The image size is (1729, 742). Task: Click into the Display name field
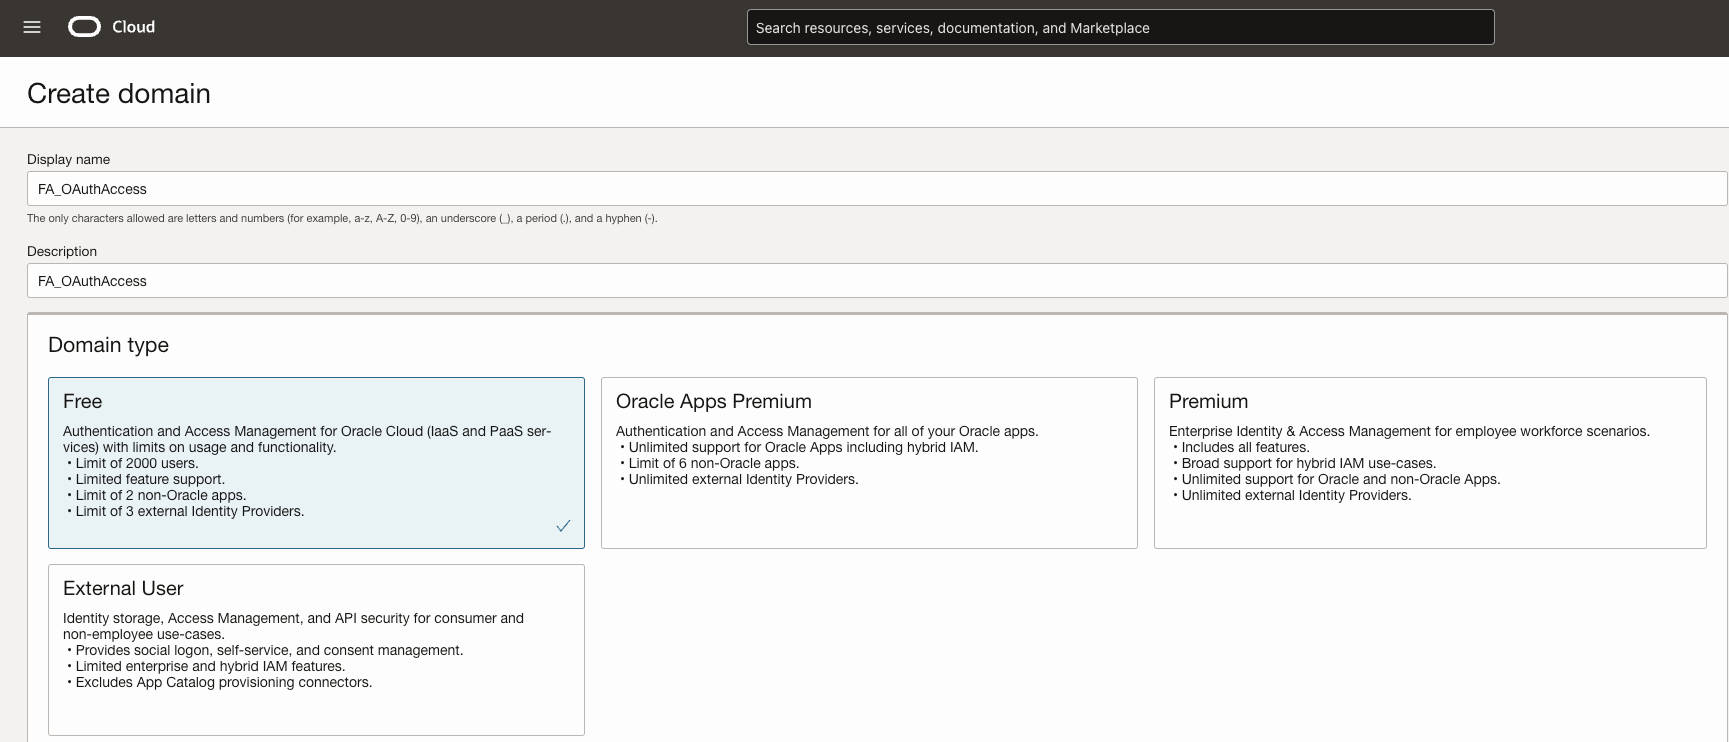876,189
